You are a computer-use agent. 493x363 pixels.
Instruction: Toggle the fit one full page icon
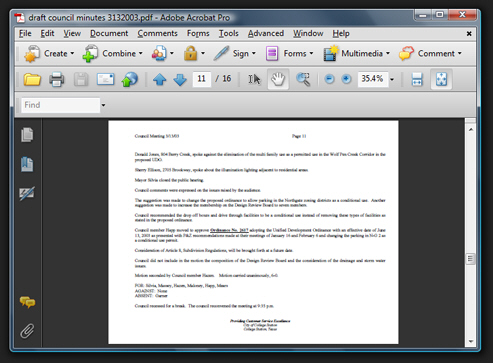pyautogui.click(x=441, y=79)
